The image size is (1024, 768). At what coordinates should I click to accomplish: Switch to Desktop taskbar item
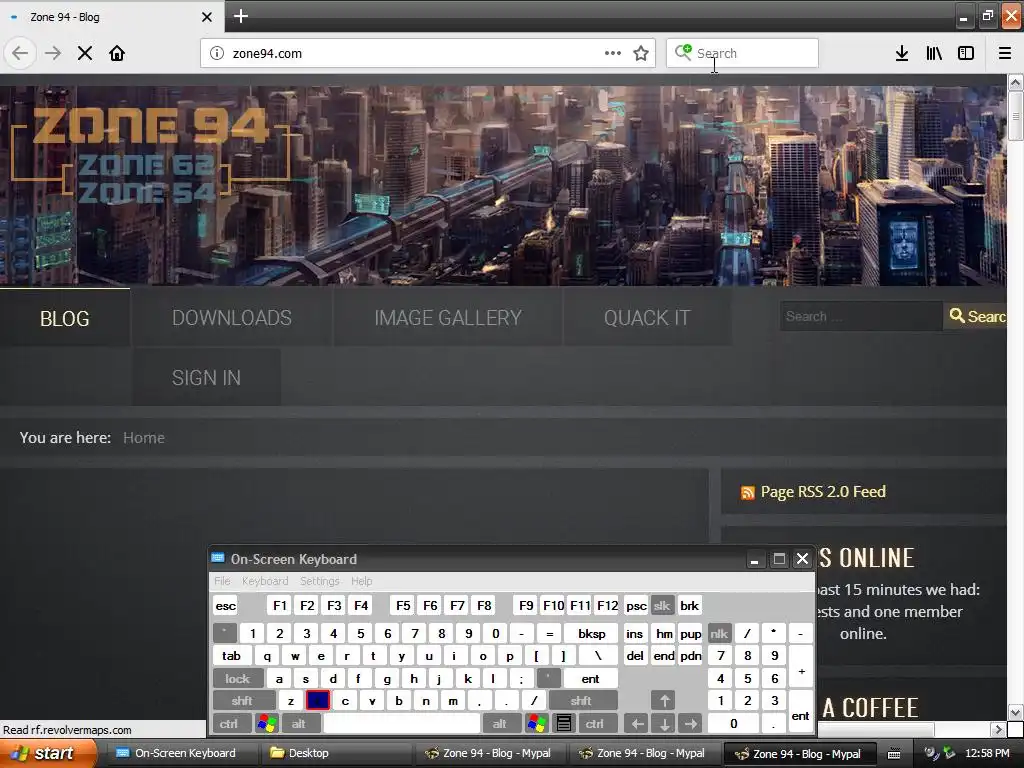[x=336, y=753]
